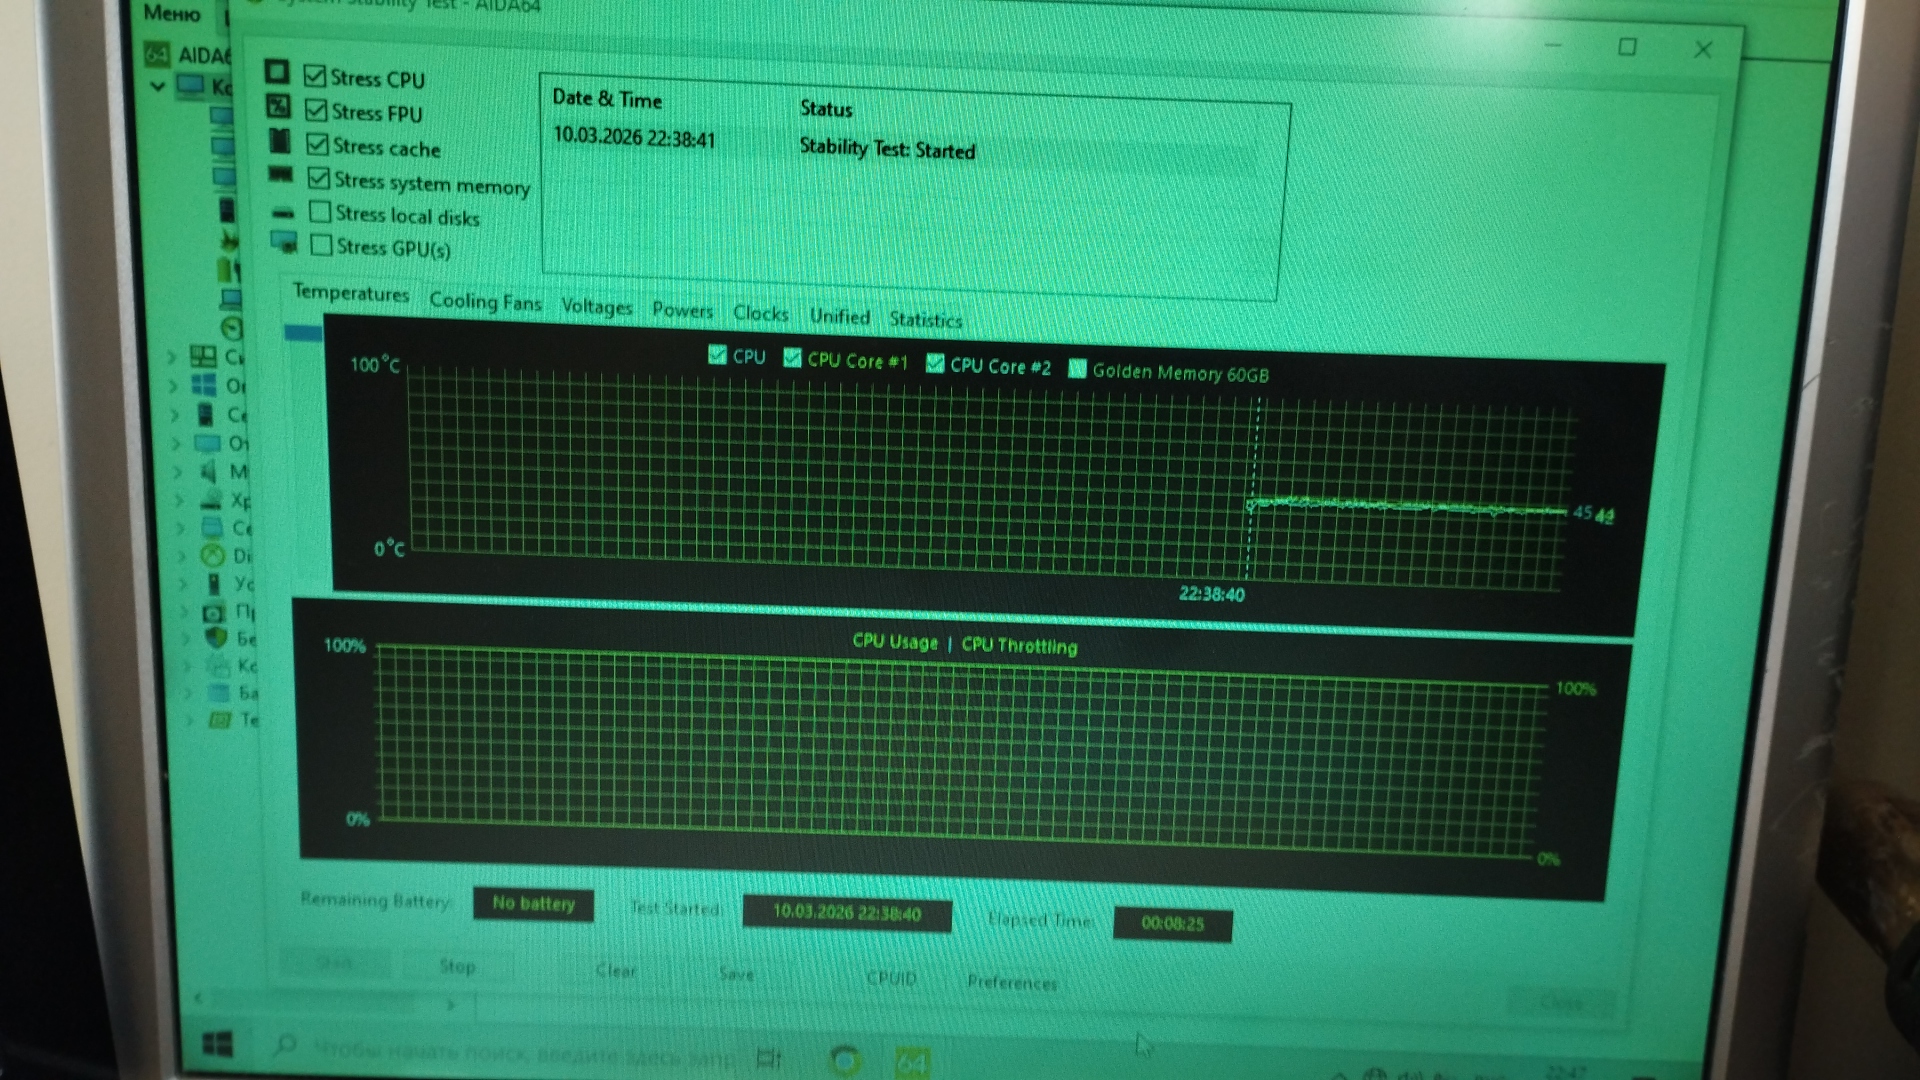Click AIDA64 taskbar icon
This screenshot has width=1920, height=1080.
[911, 1060]
